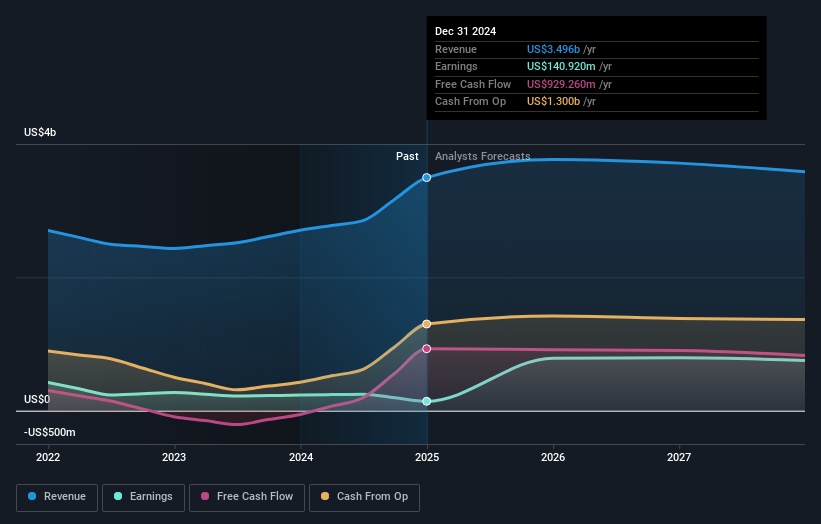Click the US$140.920m earnings value
821x524 pixels.
tap(561, 66)
